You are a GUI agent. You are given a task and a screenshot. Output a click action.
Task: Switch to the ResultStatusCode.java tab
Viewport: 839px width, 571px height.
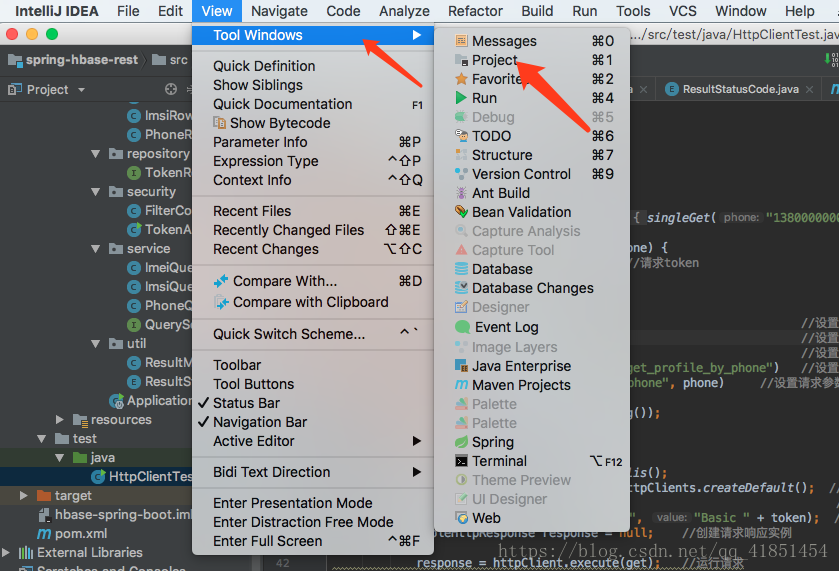pos(740,89)
